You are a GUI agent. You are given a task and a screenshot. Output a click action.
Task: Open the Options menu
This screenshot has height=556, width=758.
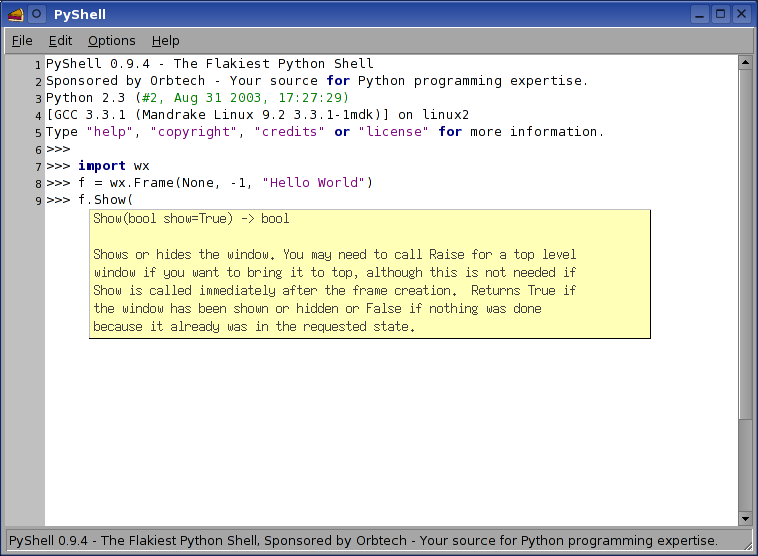[x=111, y=41]
